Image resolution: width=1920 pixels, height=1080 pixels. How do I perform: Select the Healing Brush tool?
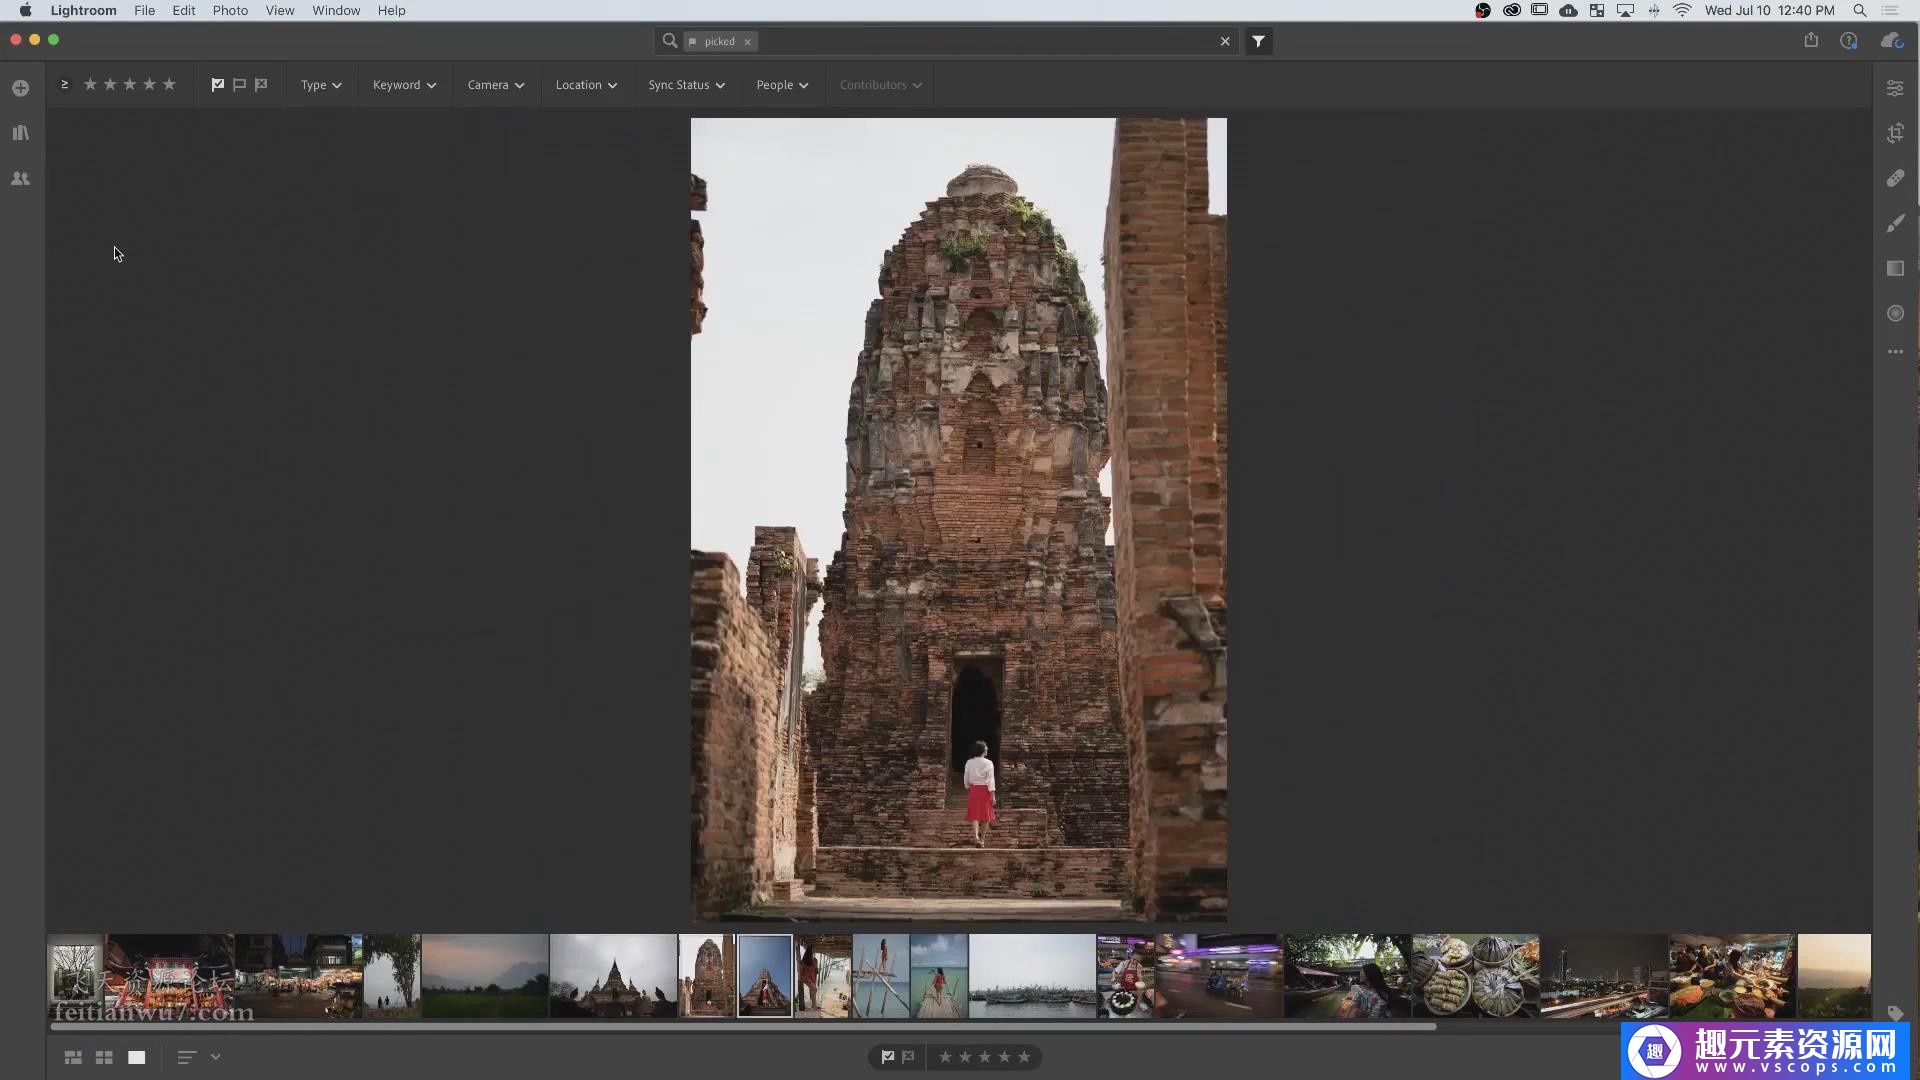[x=1895, y=178]
